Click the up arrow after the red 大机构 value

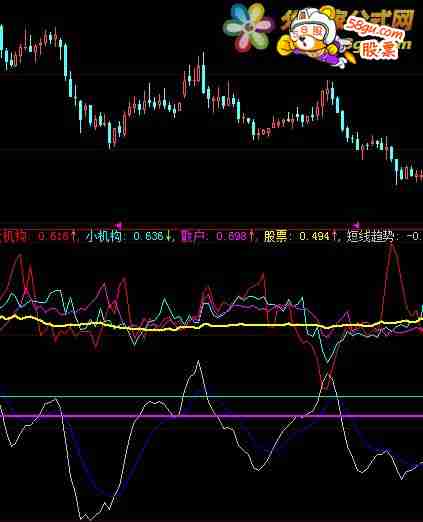click(x=73, y=236)
